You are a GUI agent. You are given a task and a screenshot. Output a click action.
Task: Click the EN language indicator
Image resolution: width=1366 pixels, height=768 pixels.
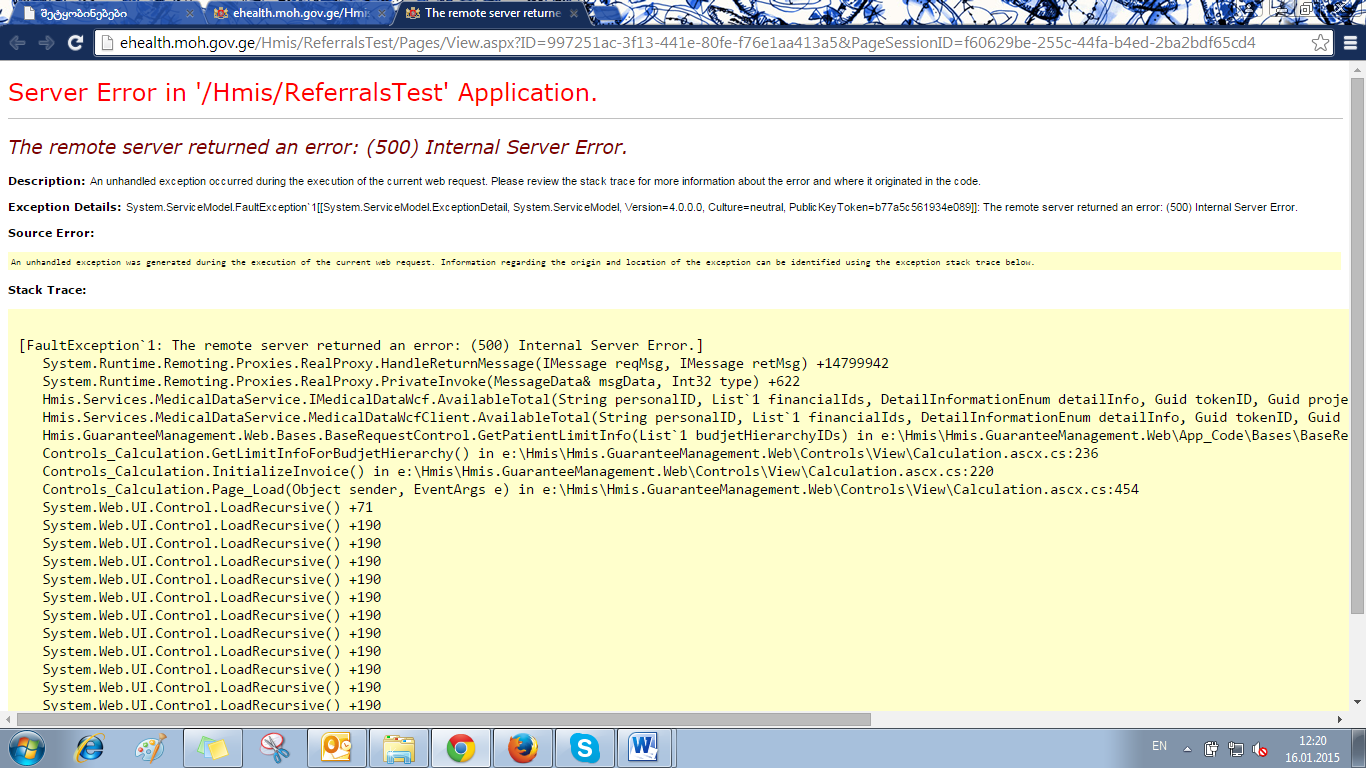(1159, 746)
